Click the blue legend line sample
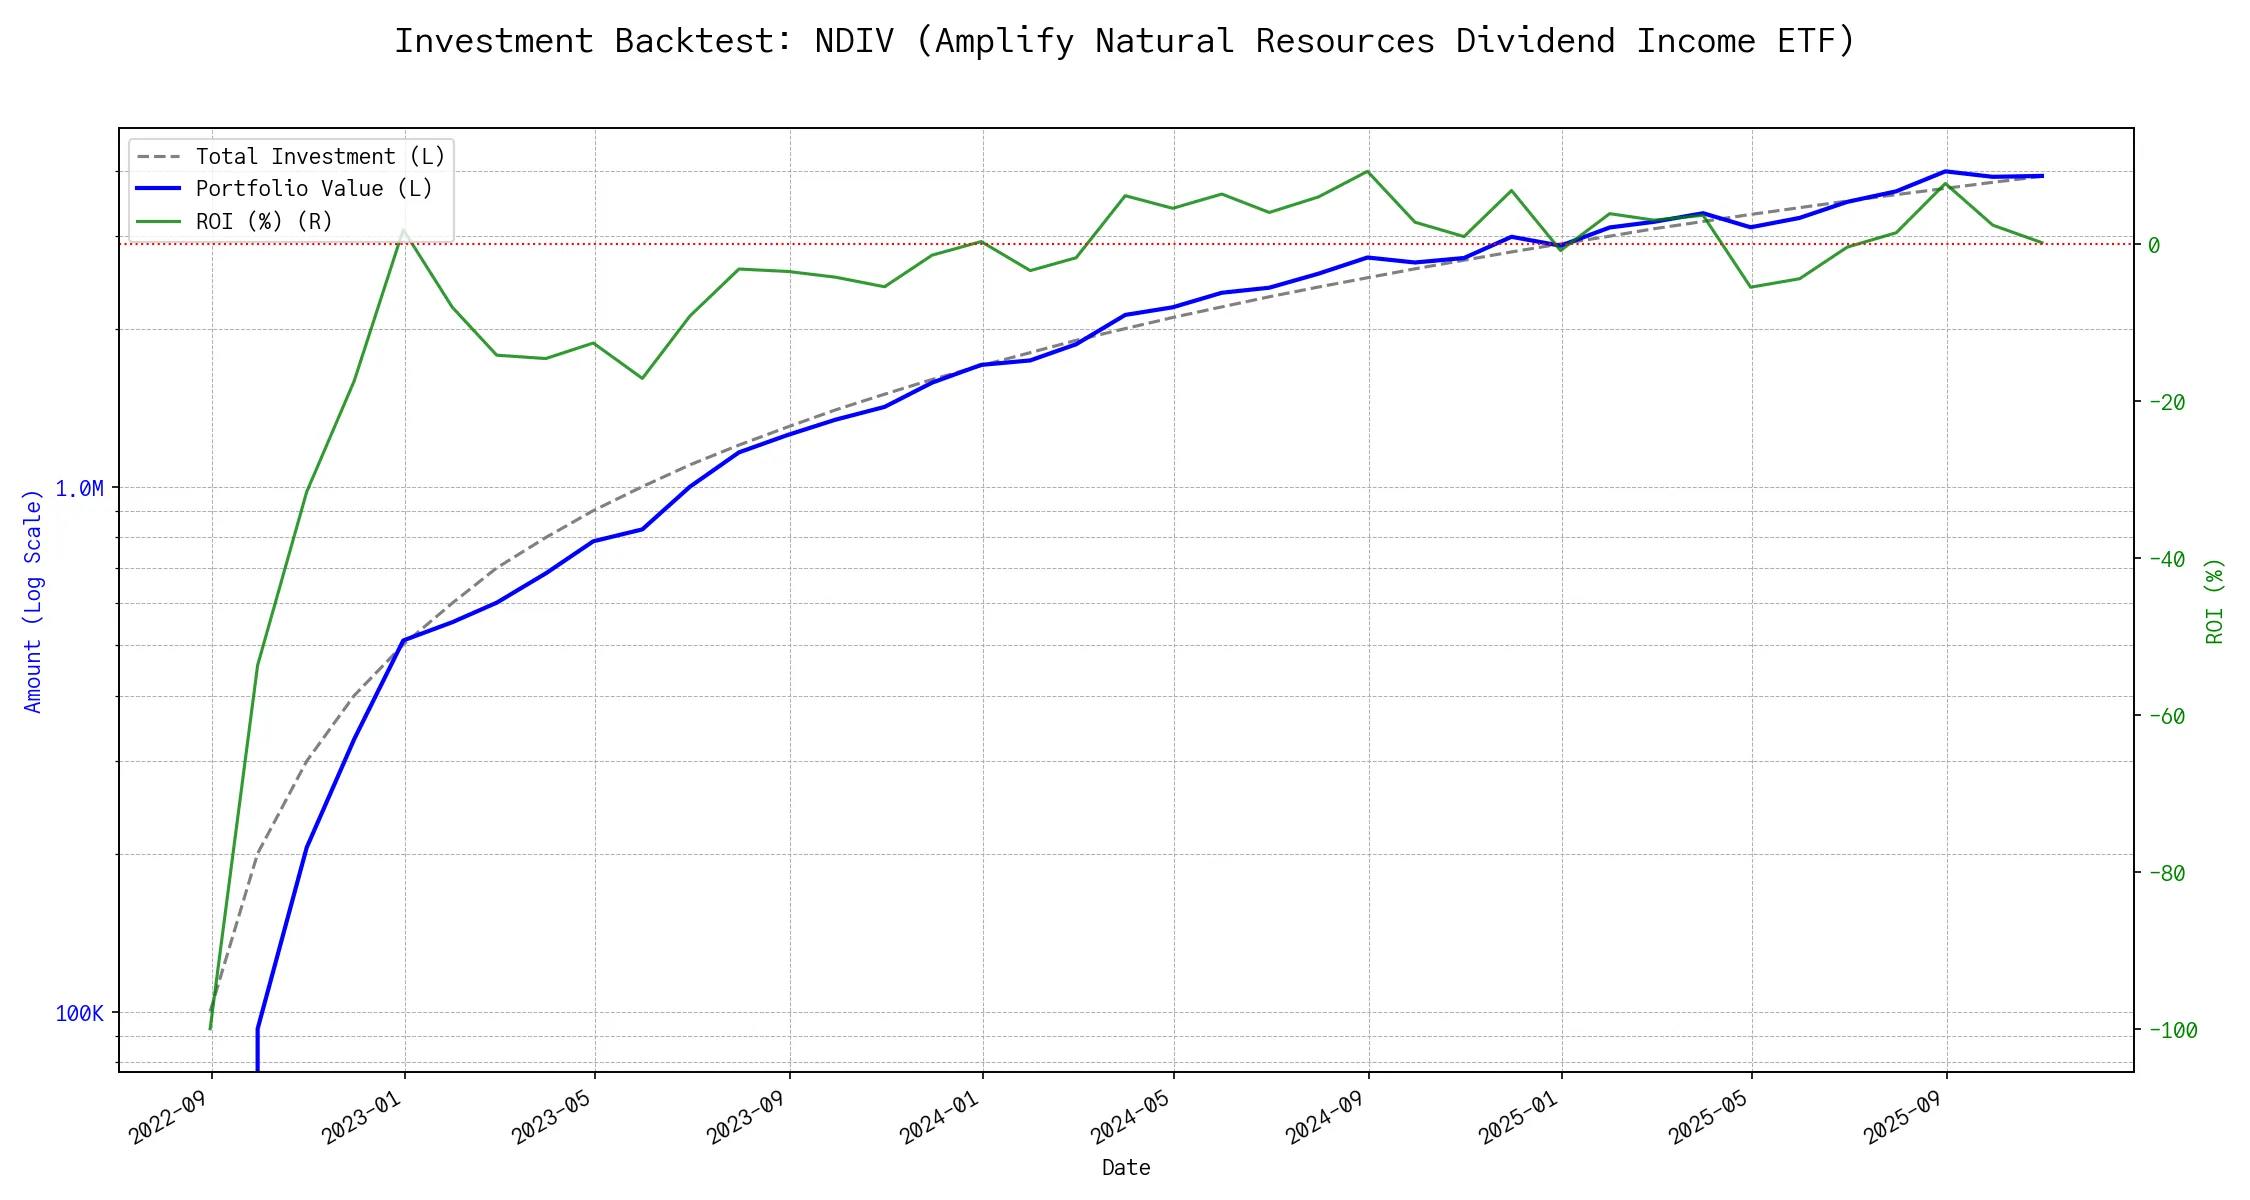The height and width of the screenshot is (1200, 2250). coord(159,189)
